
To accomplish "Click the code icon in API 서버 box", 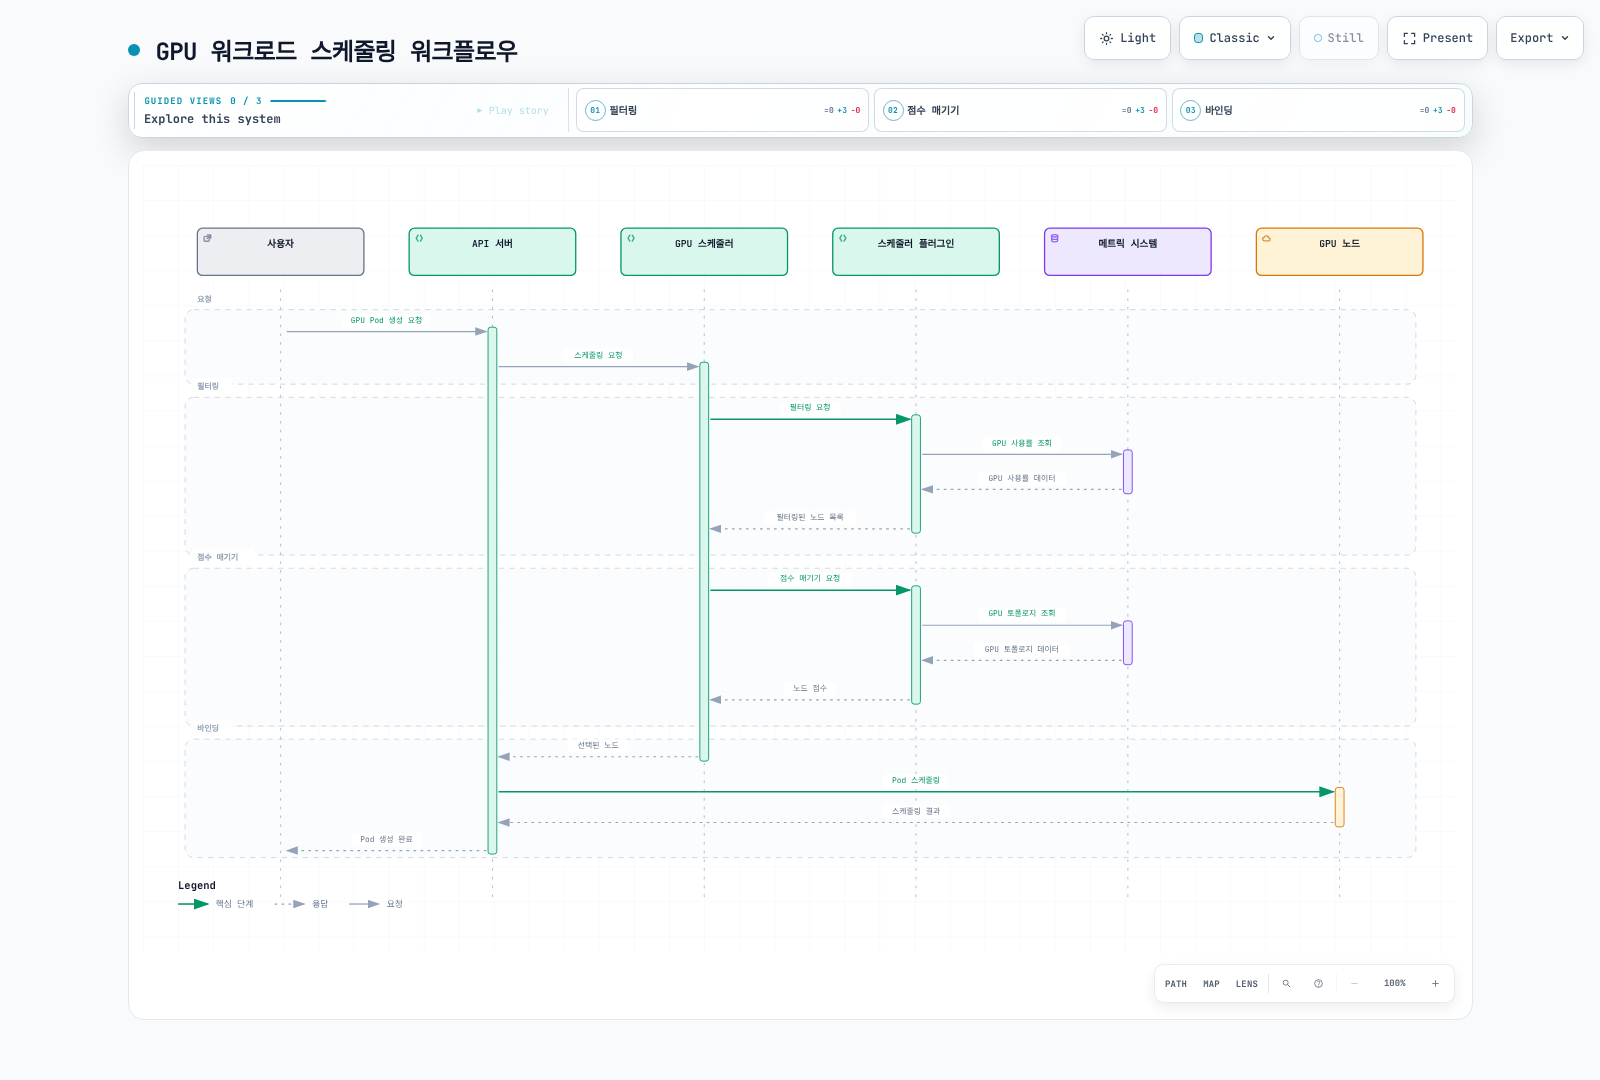I will coord(419,238).
